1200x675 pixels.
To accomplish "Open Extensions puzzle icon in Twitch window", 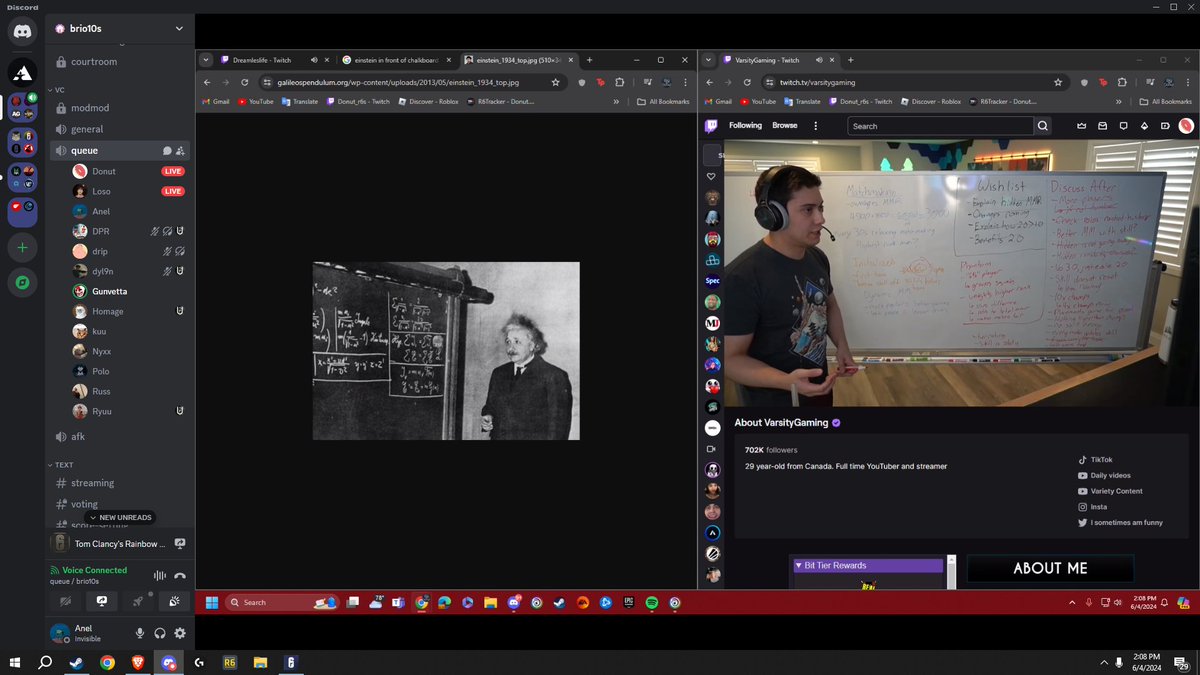I will tap(1122, 82).
